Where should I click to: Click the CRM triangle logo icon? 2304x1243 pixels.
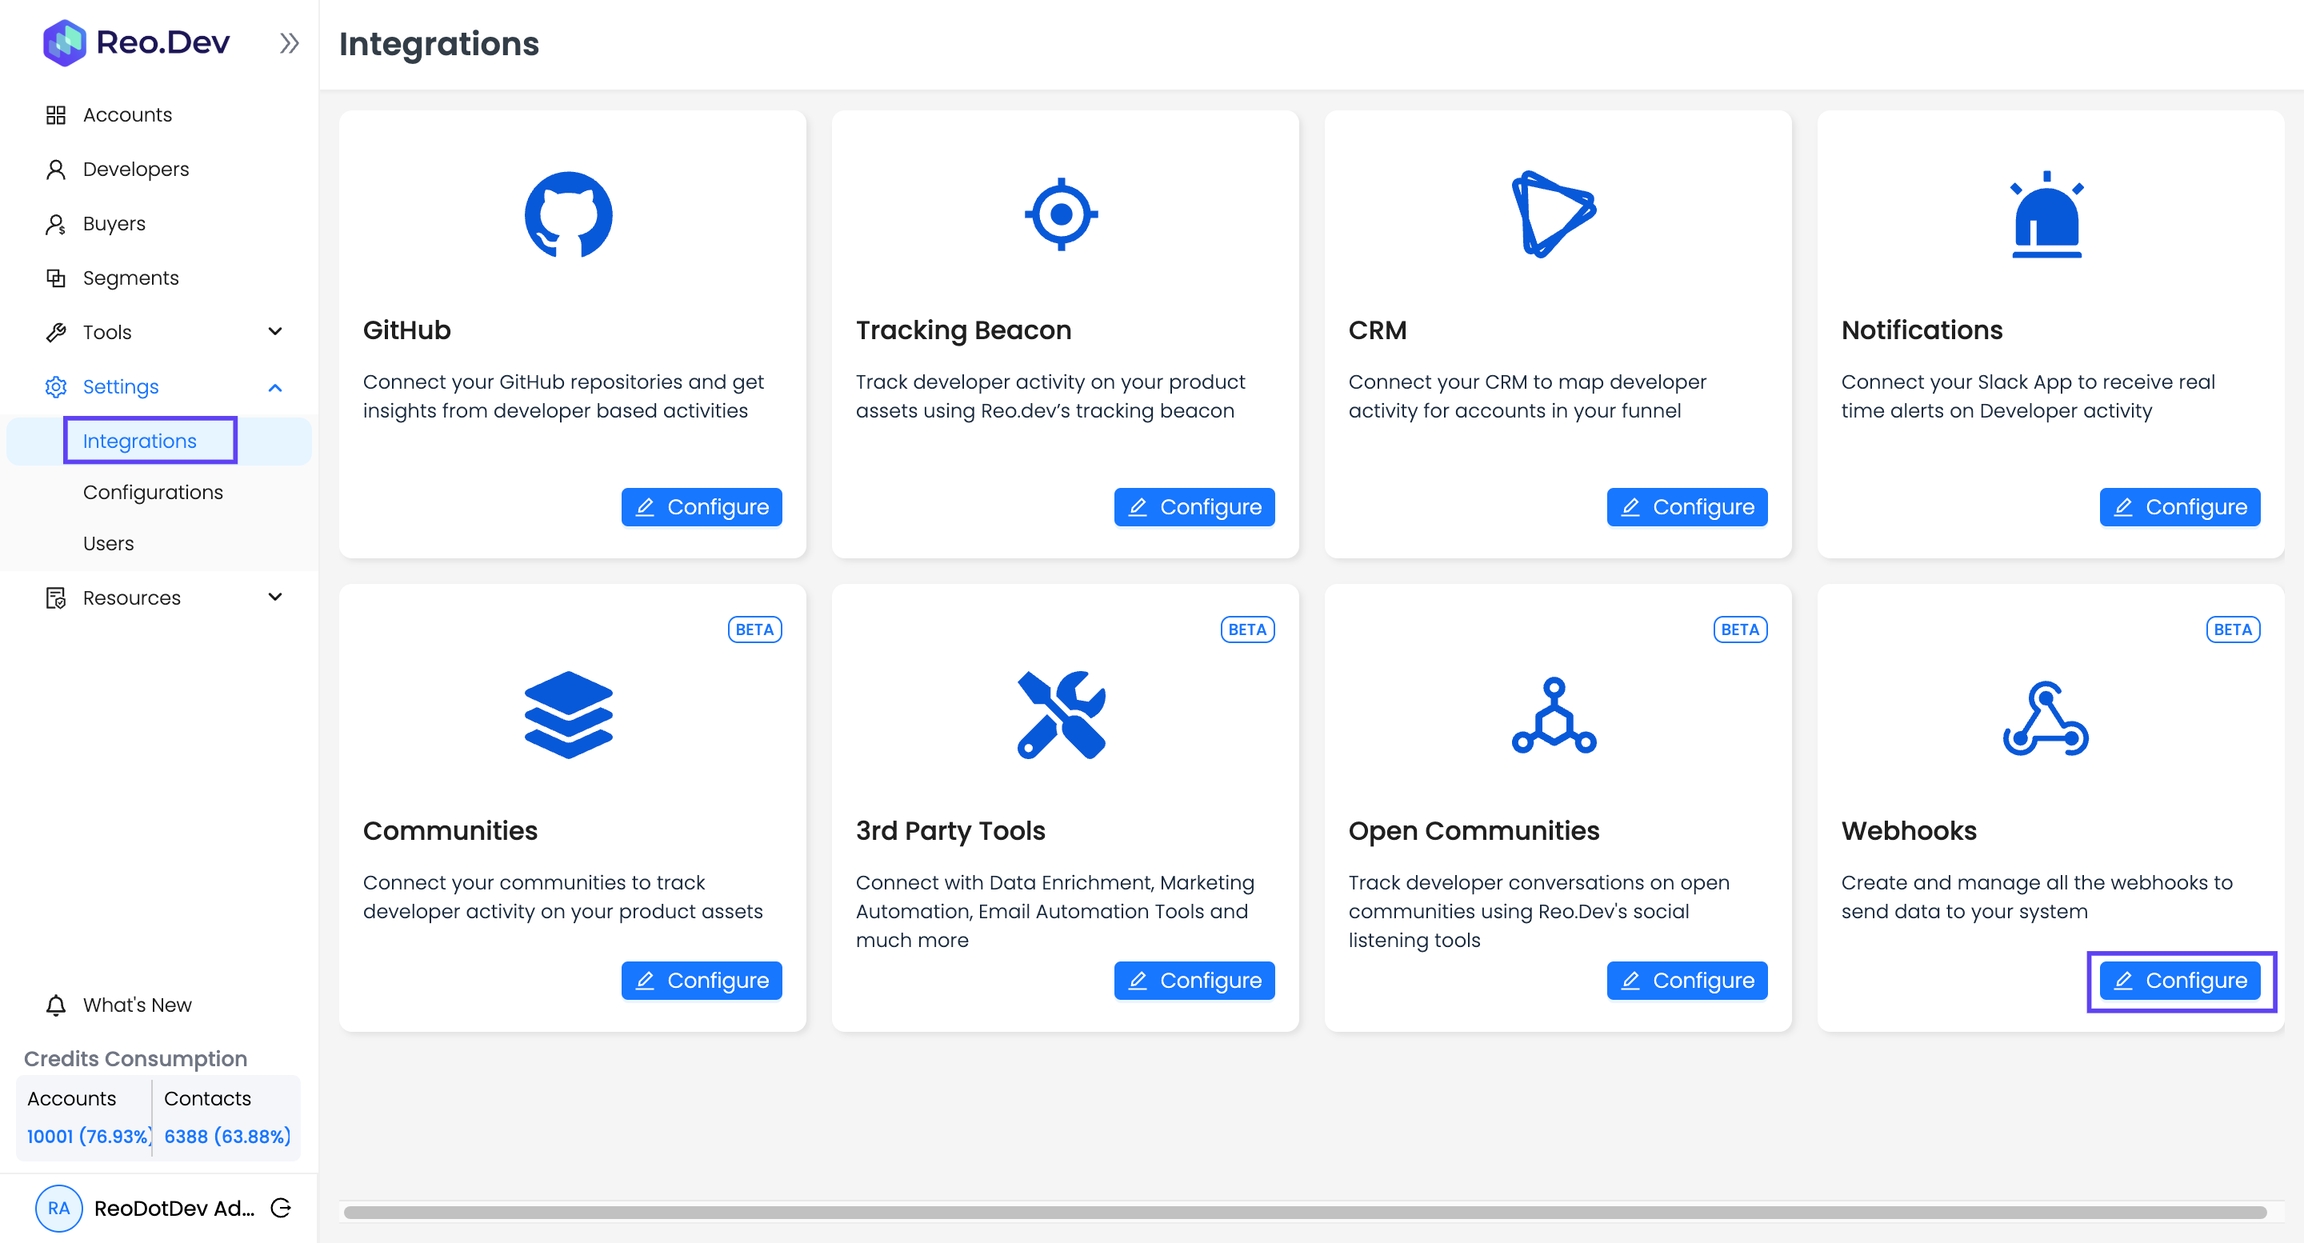(1553, 214)
